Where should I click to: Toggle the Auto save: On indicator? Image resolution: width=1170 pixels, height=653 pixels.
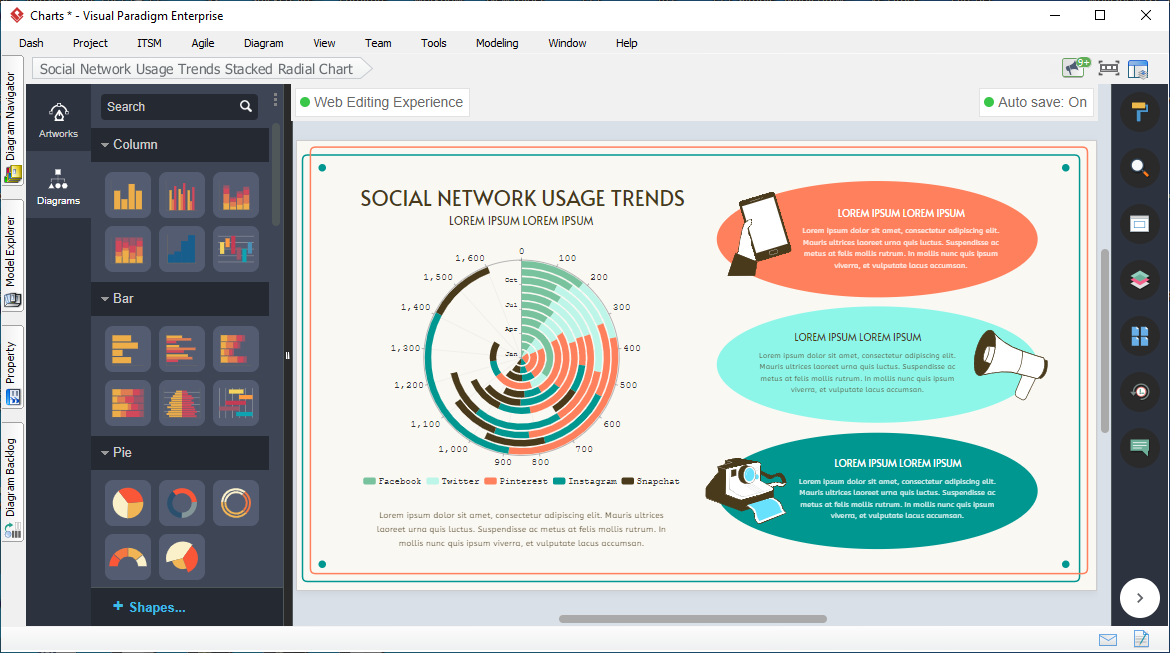[x=1036, y=102]
